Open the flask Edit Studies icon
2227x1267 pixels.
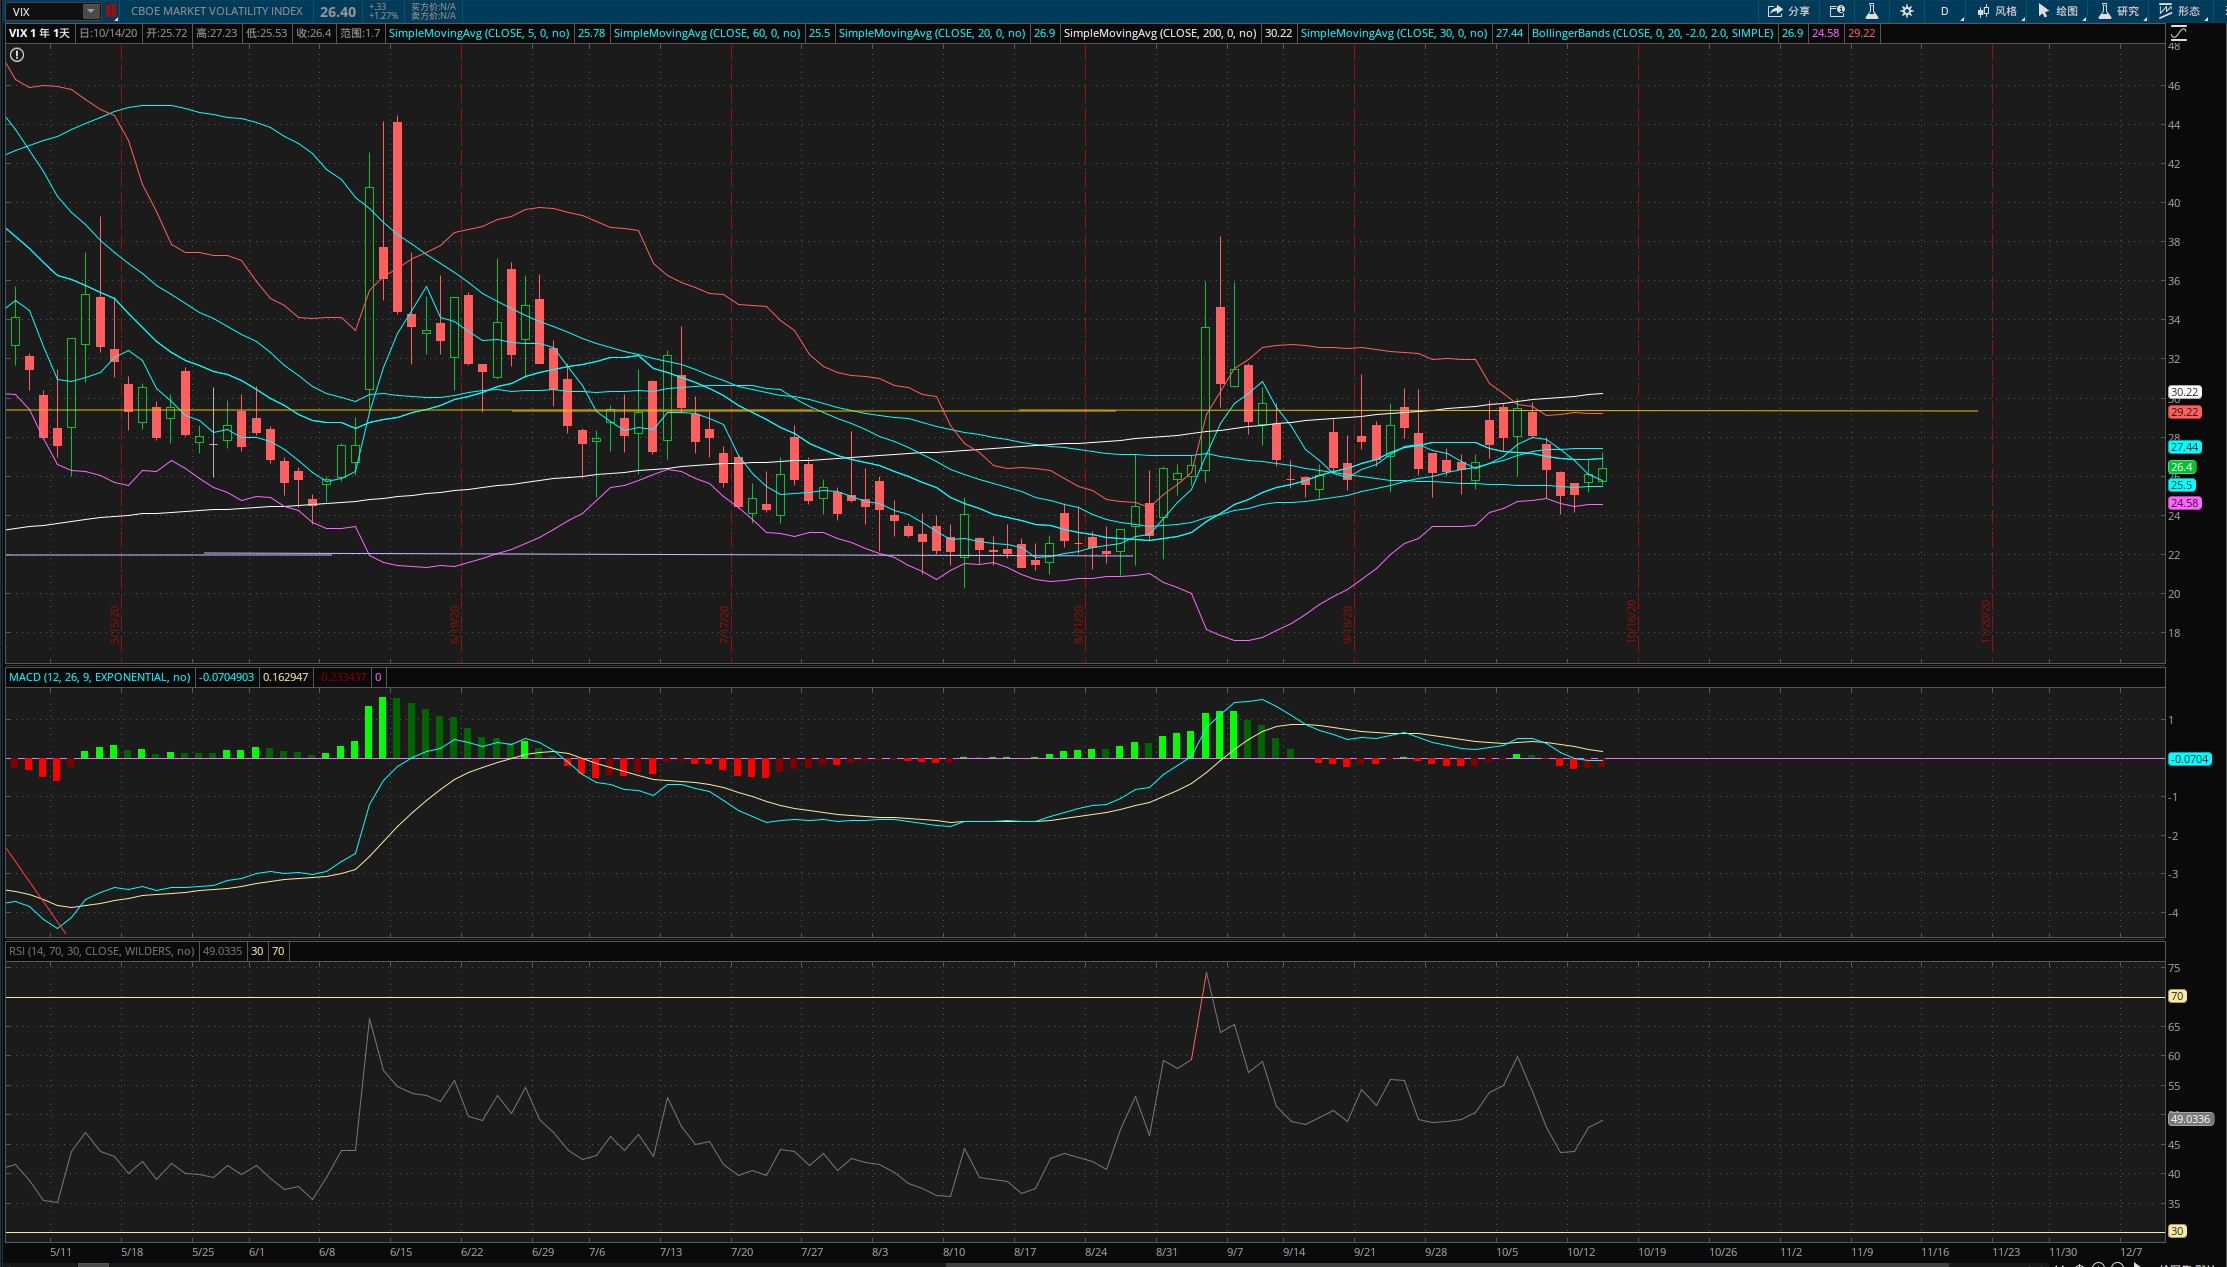[1871, 11]
